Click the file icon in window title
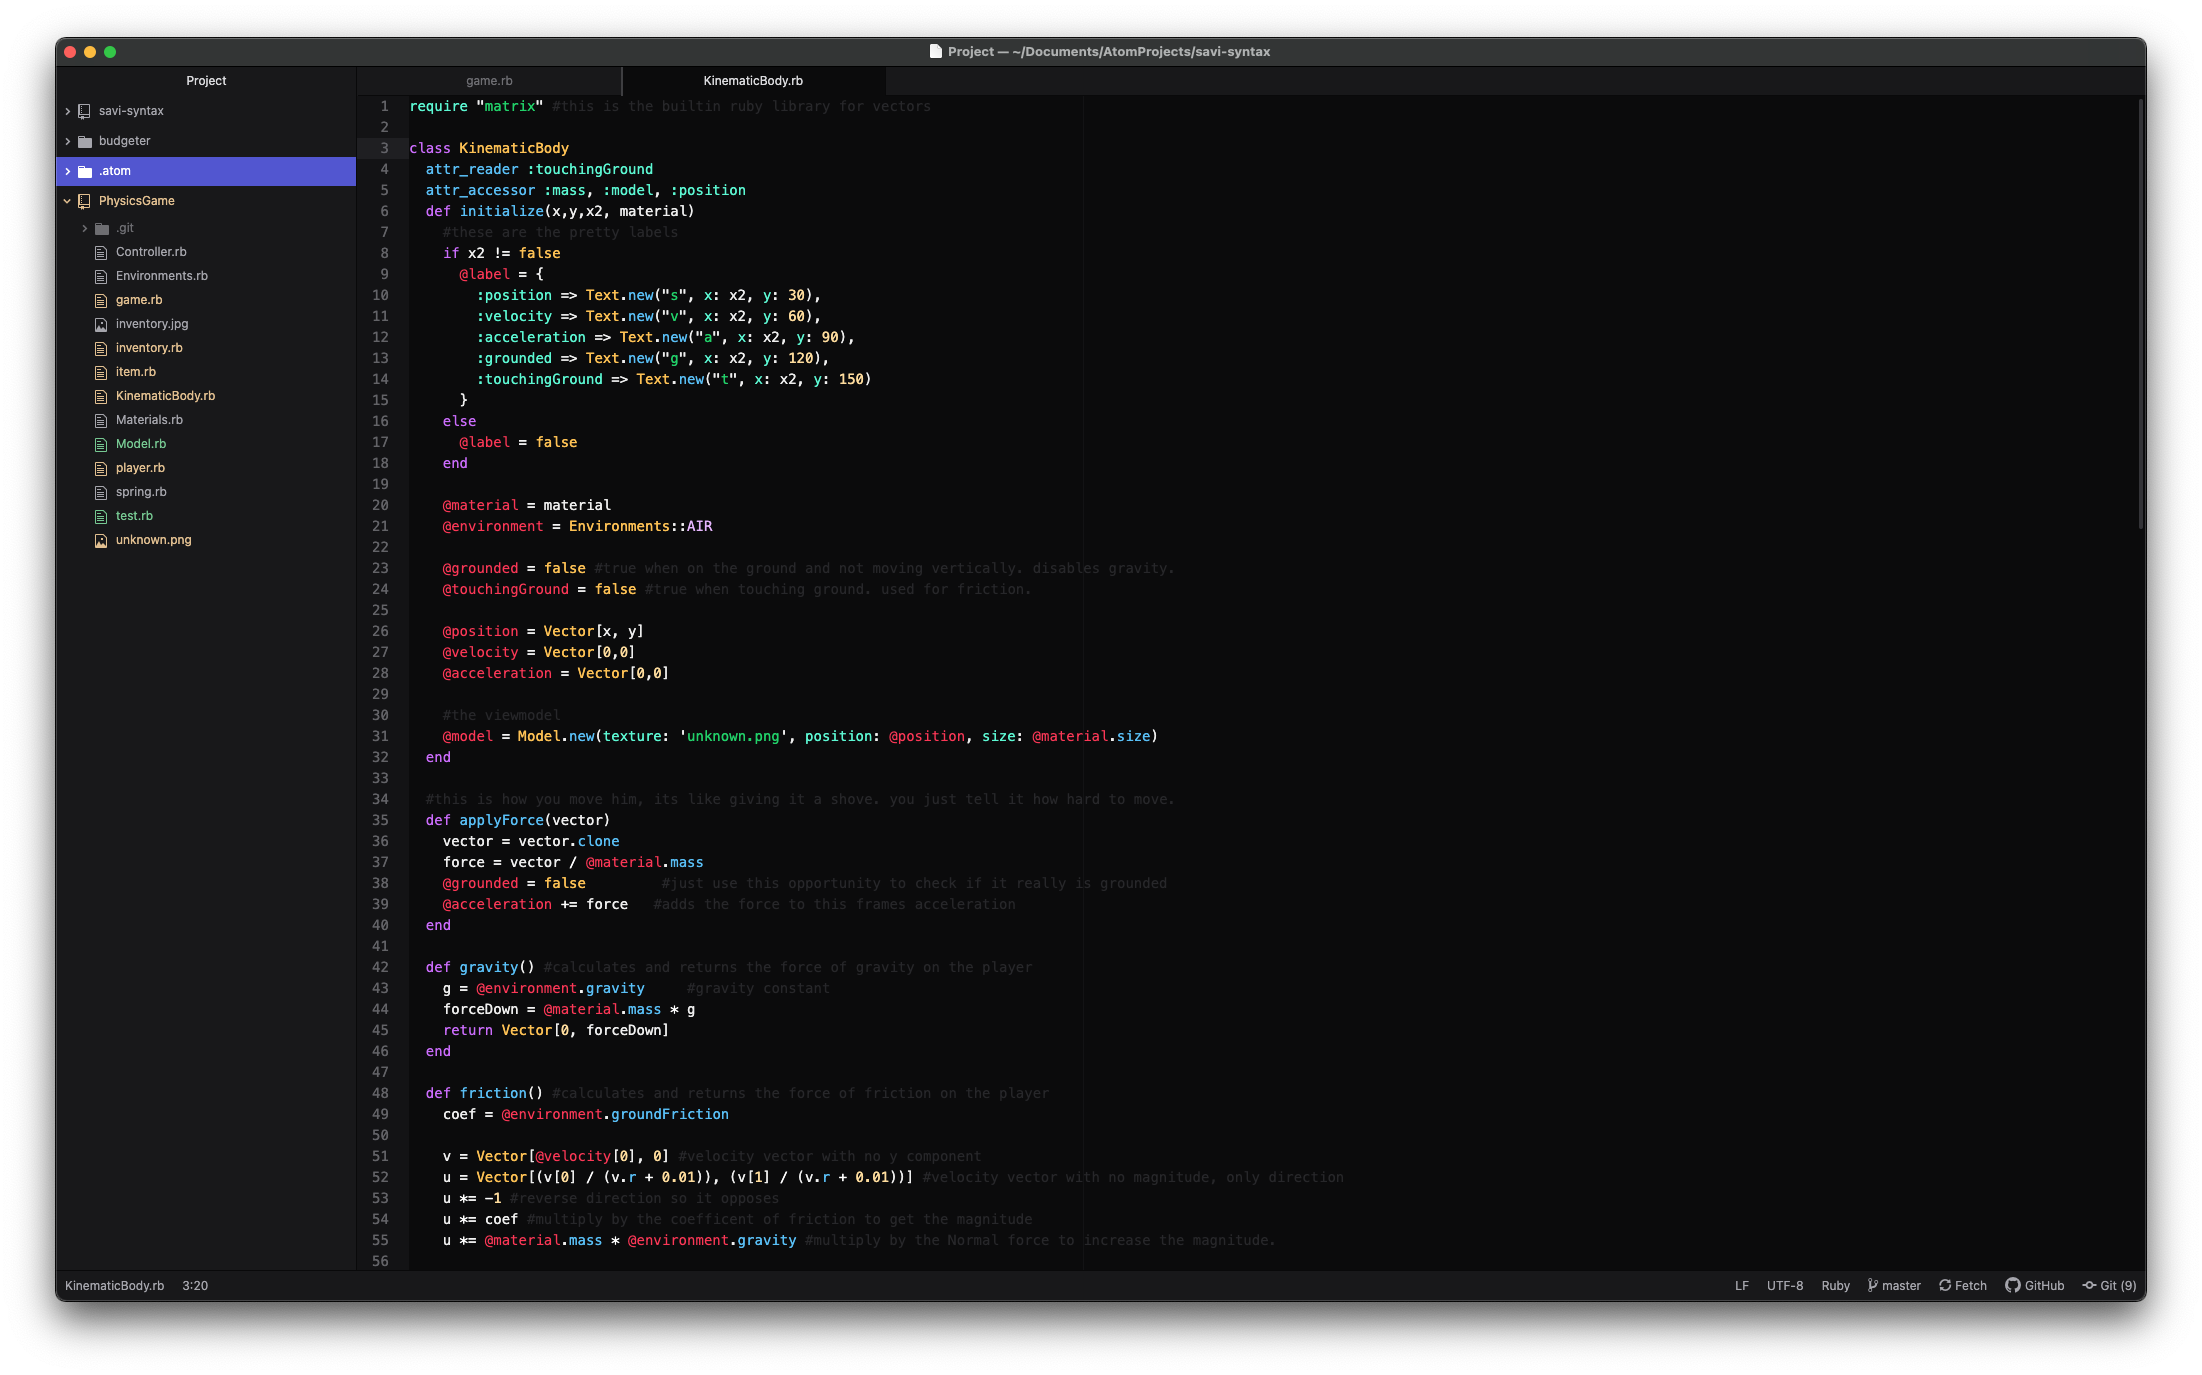The width and height of the screenshot is (2202, 1375). [x=935, y=51]
